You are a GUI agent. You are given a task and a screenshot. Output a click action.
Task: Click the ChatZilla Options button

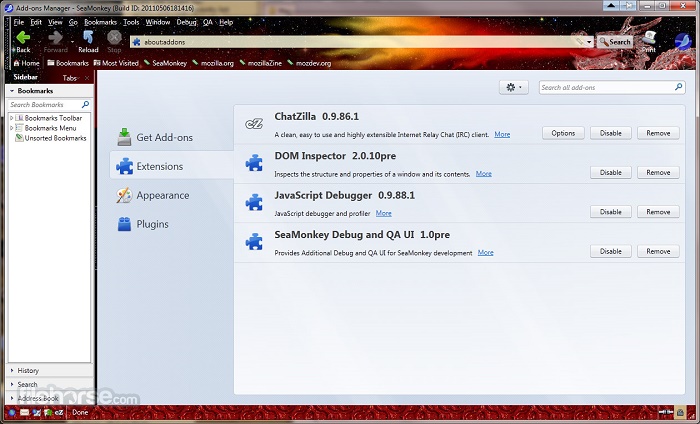(x=563, y=133)
